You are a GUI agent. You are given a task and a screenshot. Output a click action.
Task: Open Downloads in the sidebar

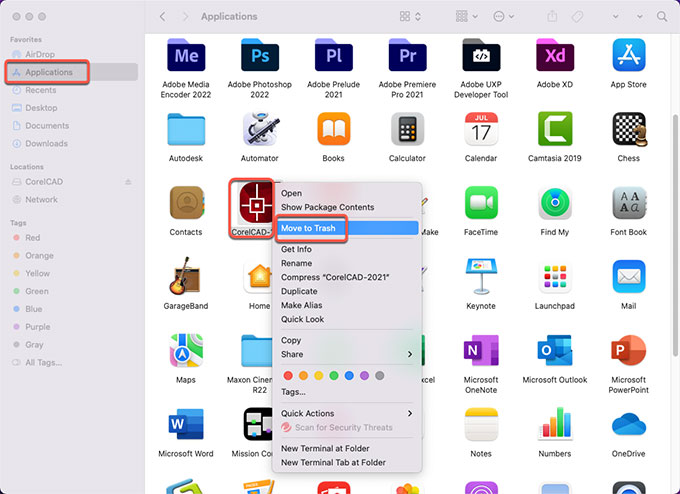pos(72,144)
